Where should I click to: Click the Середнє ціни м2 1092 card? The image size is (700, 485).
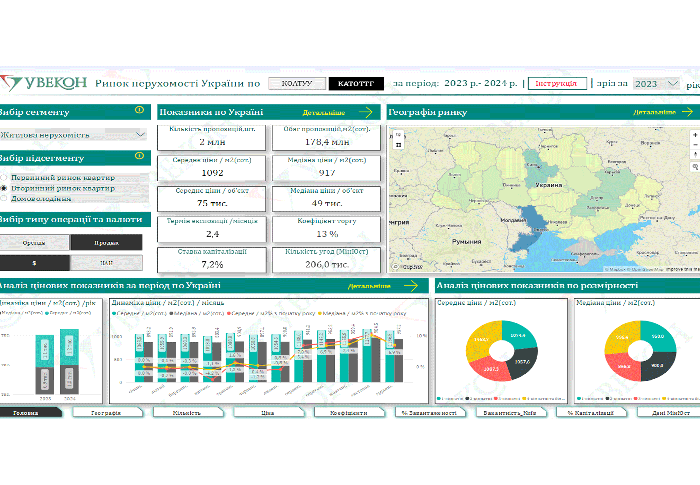pos(212,168)
